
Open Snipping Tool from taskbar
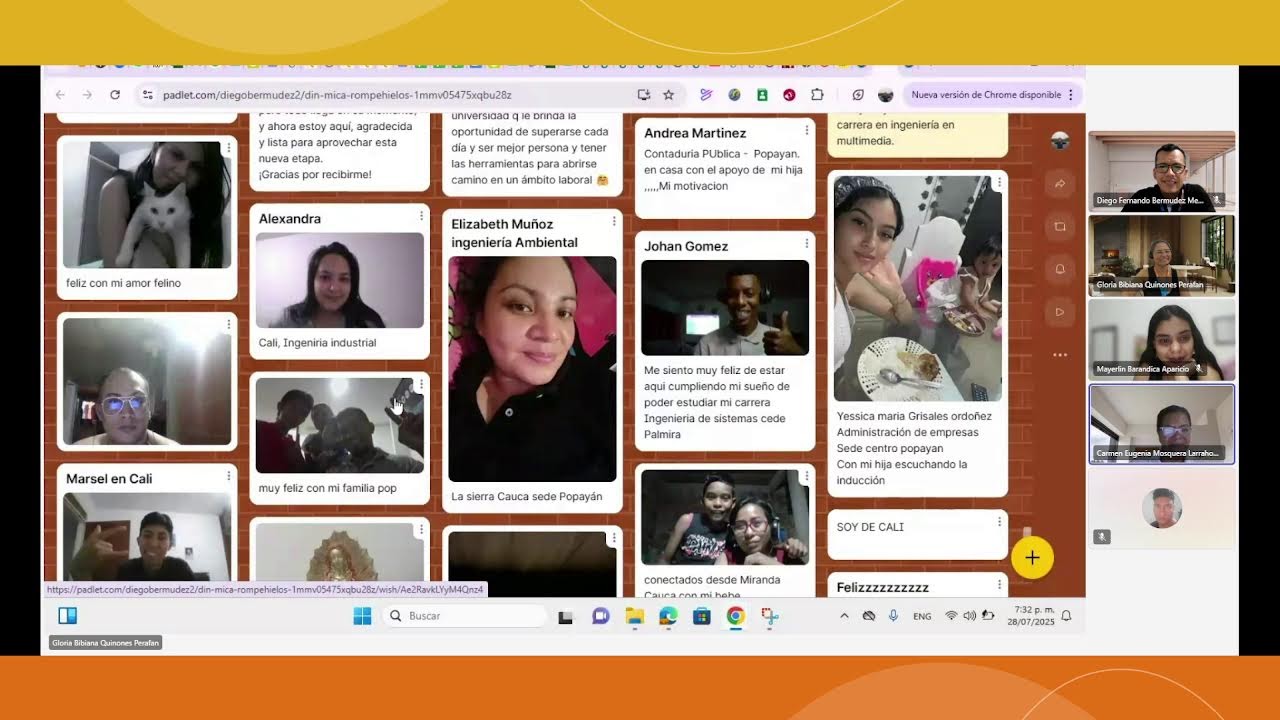[769, 616]
